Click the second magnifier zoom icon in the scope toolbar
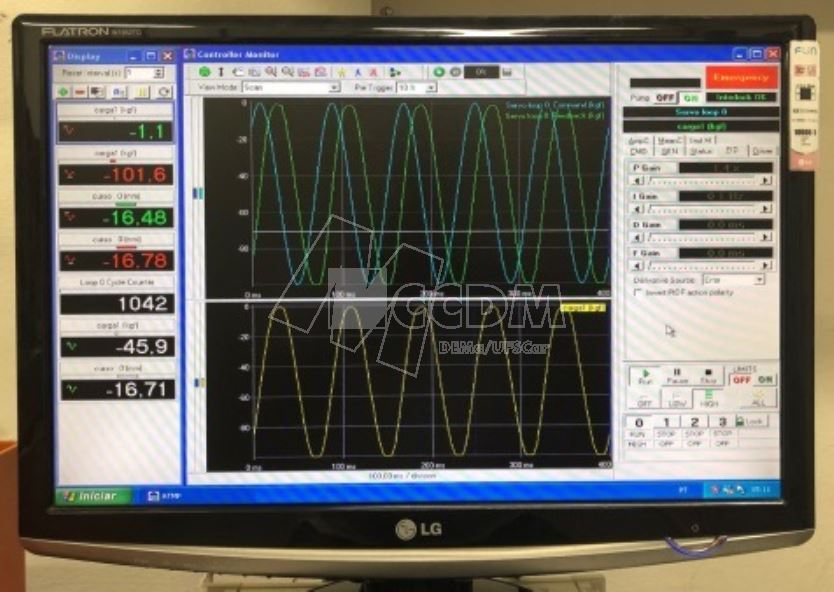This screenshot has height=592, width=834. coord(287,71)
